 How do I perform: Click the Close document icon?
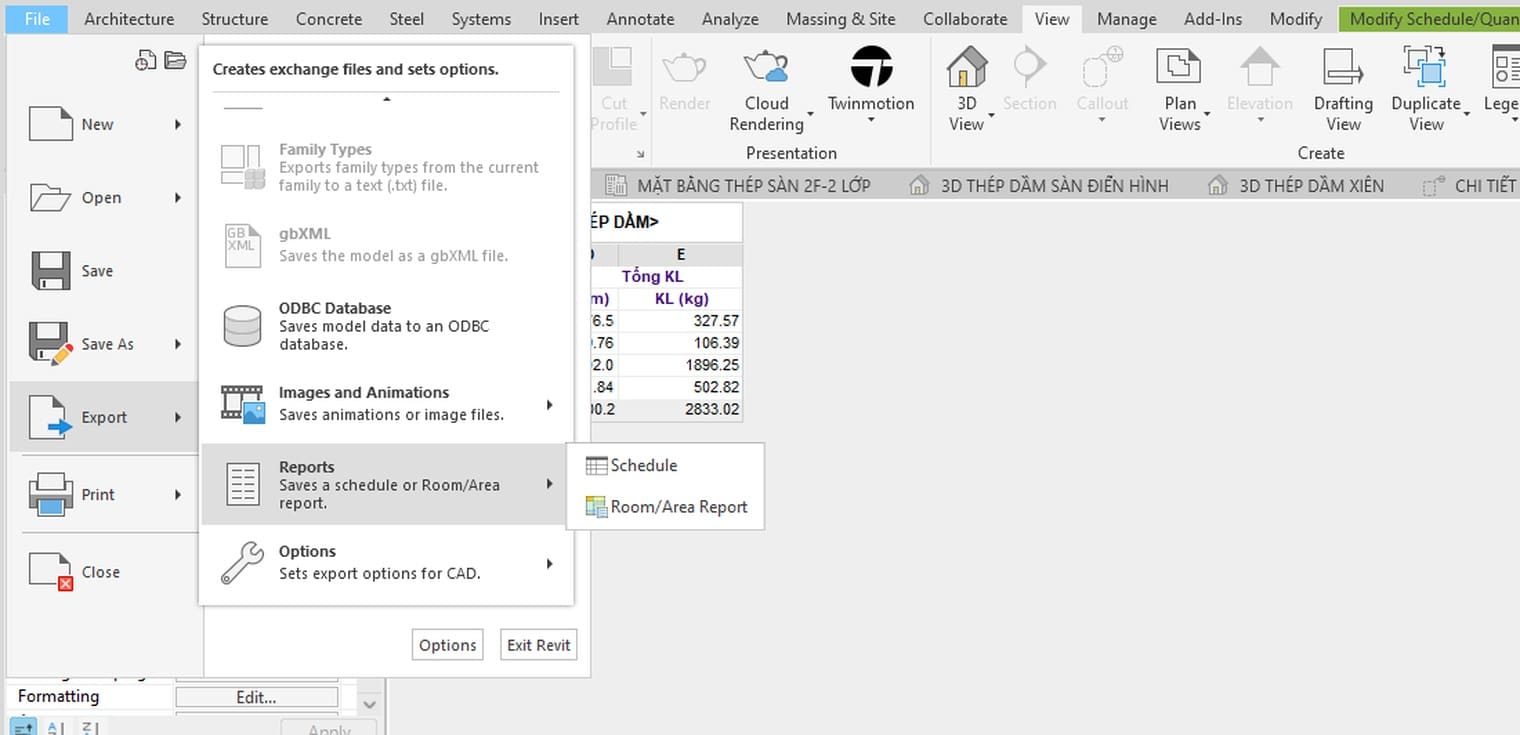point(51,571)
